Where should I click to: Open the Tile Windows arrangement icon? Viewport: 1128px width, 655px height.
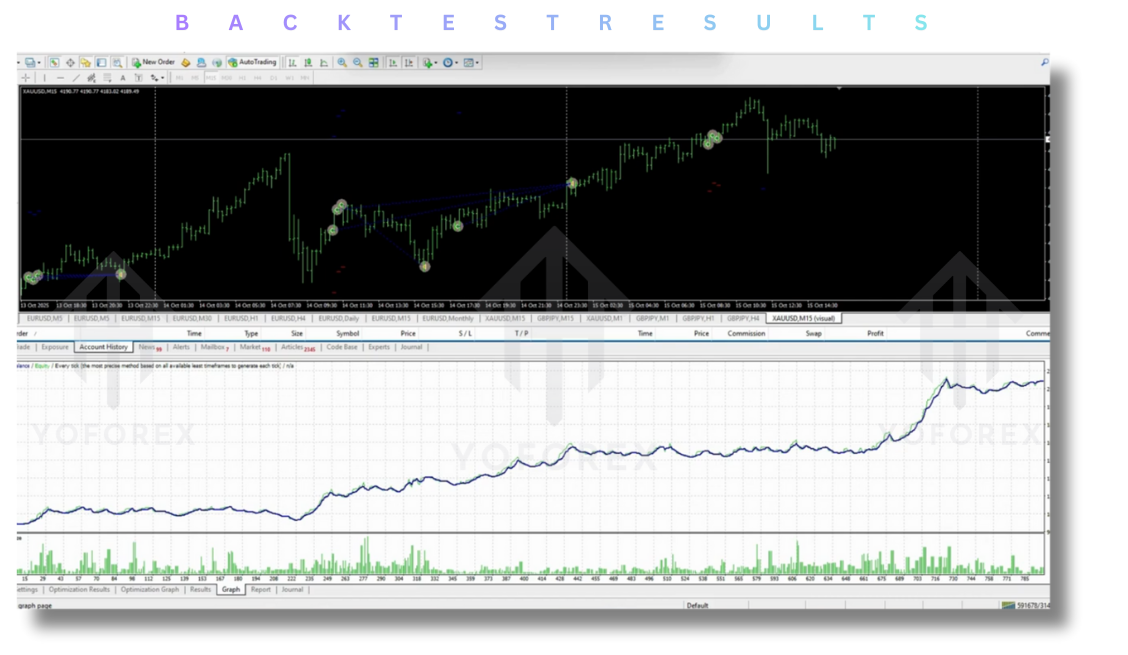pyautogui.click(x=374, y=61)
